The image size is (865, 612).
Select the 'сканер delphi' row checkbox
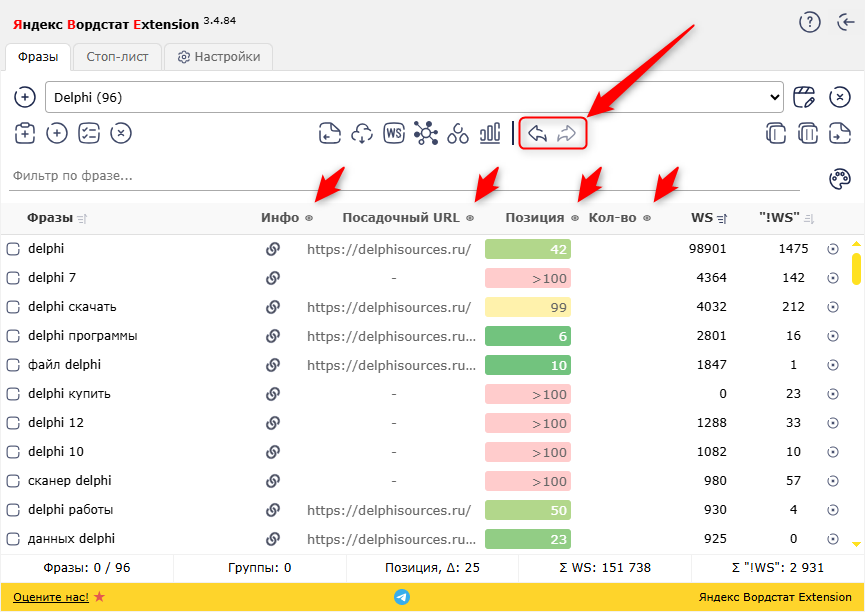pyautogui.click(x=14, y=481)
